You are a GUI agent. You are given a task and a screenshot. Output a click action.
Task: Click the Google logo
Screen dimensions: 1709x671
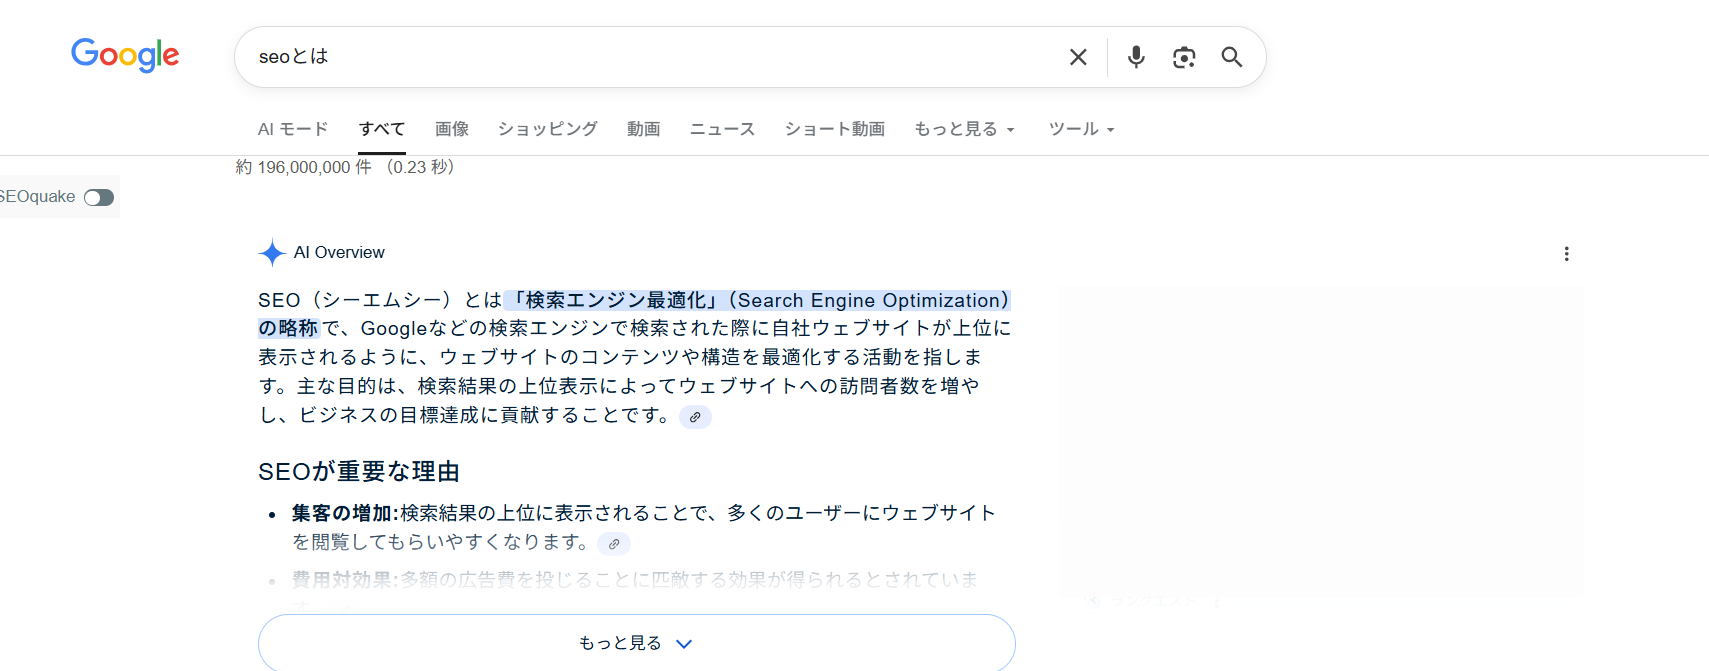pyautogui.click(x=125, y=55)
